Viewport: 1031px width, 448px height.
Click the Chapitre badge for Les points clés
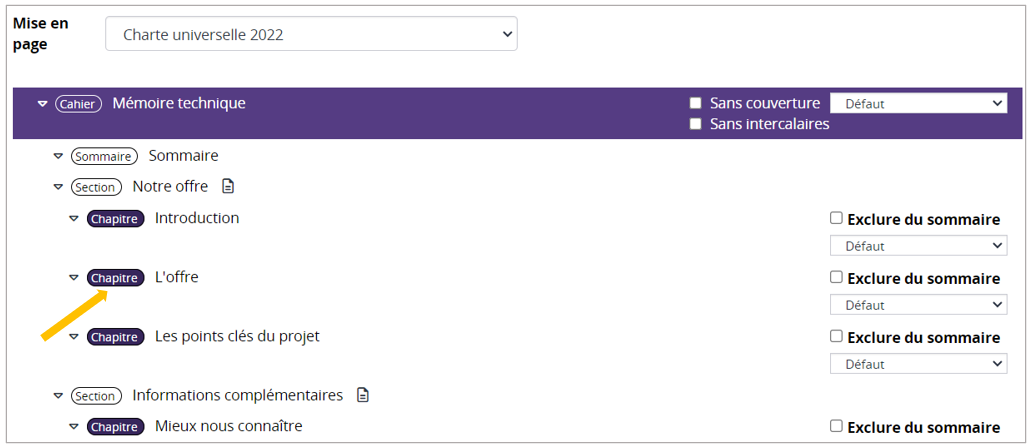(x=115, y=337)
